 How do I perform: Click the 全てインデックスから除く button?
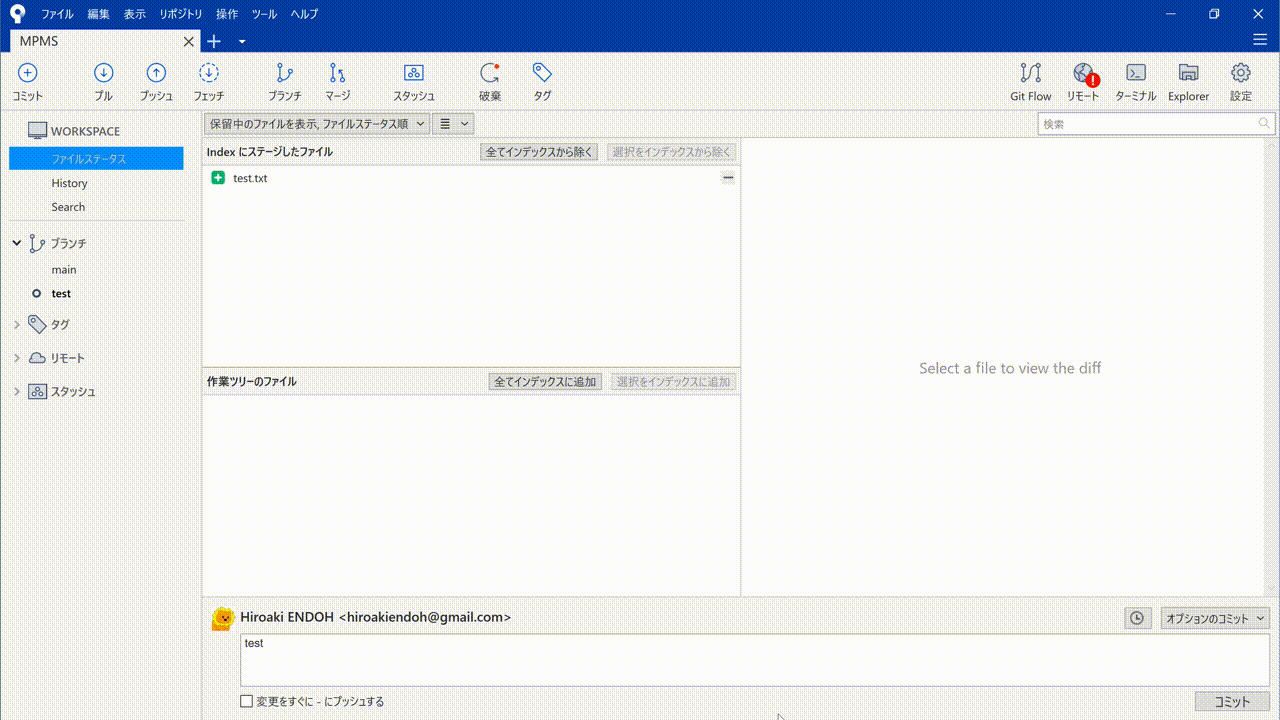[x=539, y=152]
